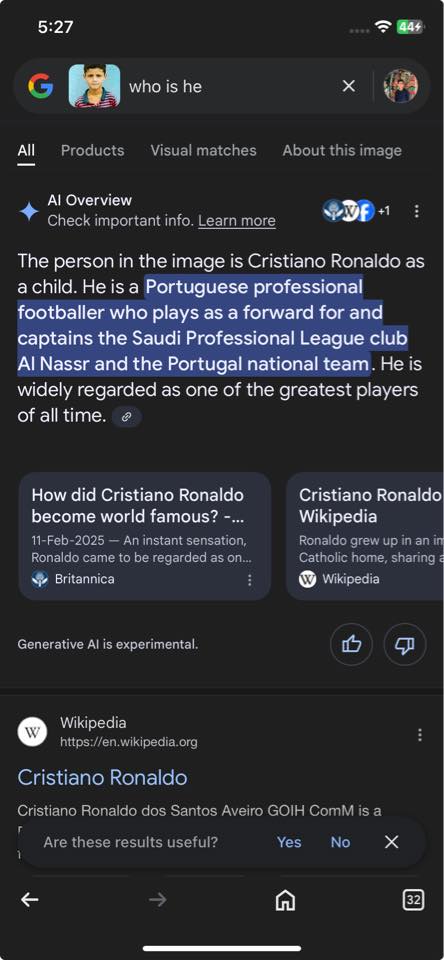Viewport: 444px width, 960px height.
Task: Tap the Google logo icon
Action: tap(40, 86)
